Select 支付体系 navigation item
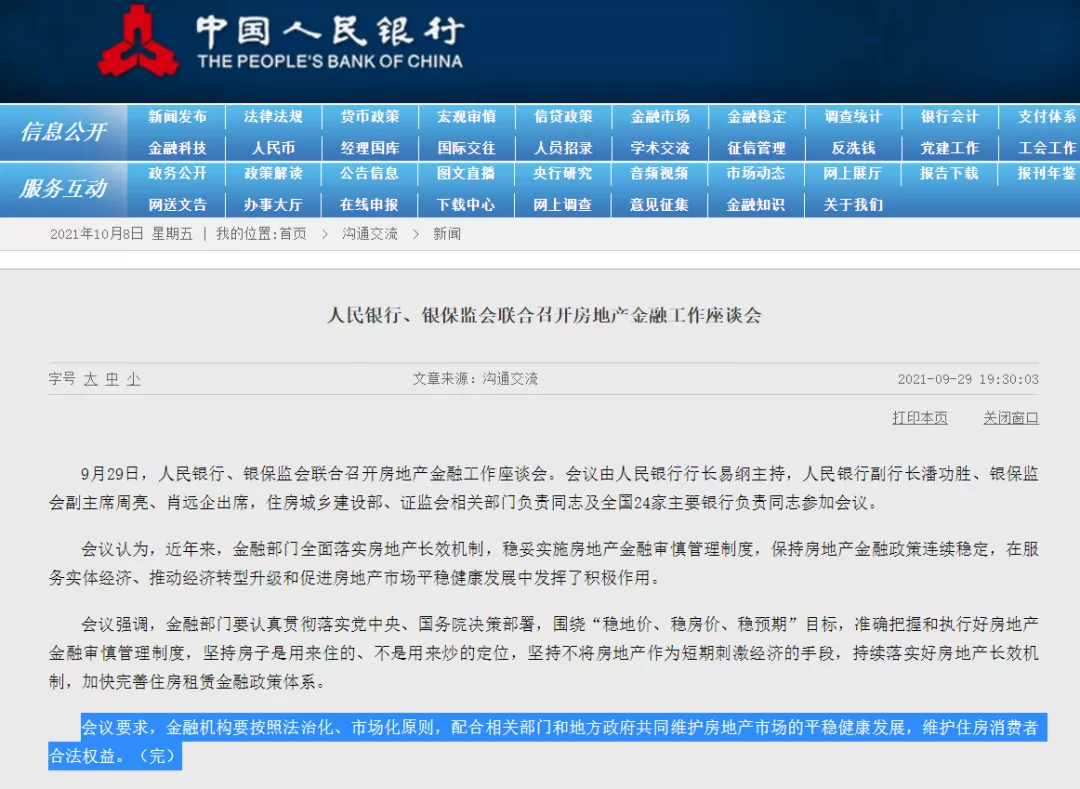The height and width of the screenshot is (789, 1080). click(1047, 116)
